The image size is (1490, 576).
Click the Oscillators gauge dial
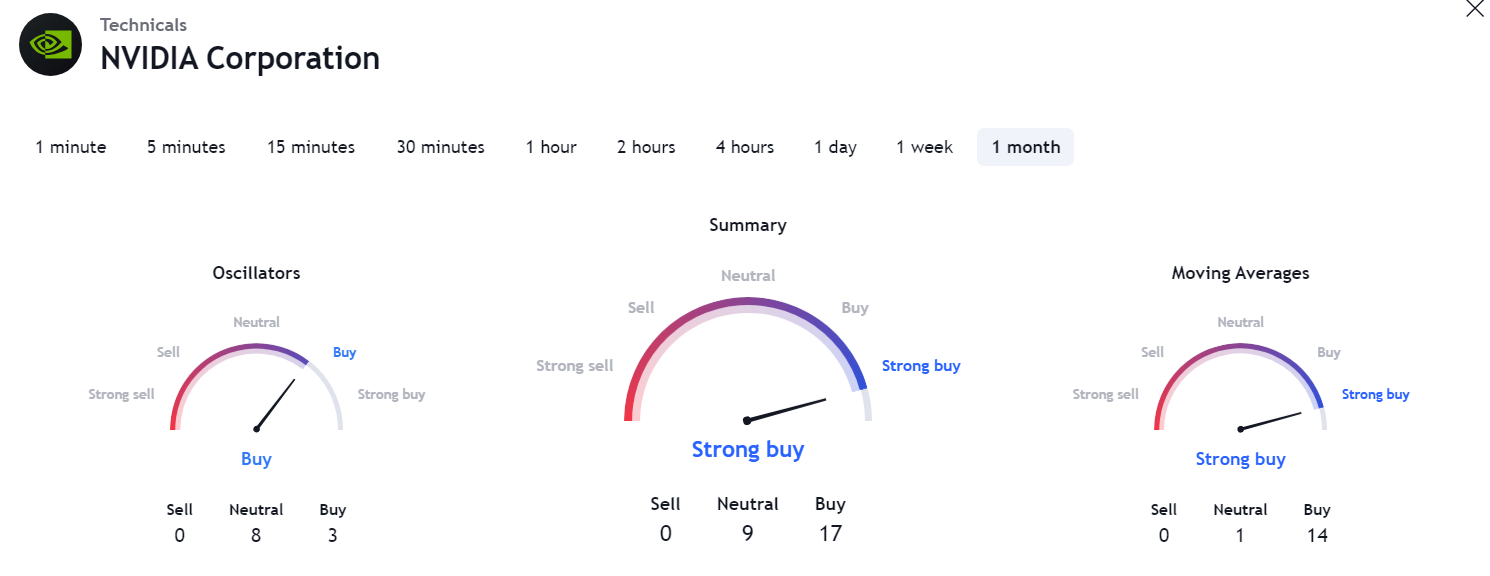tap(257, 388)
